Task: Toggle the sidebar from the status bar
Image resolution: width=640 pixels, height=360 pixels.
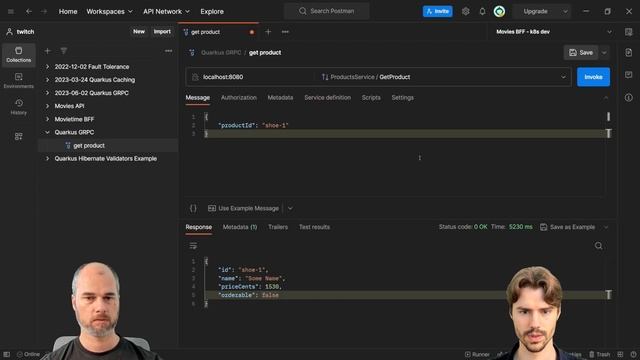Action: [7, 354]
